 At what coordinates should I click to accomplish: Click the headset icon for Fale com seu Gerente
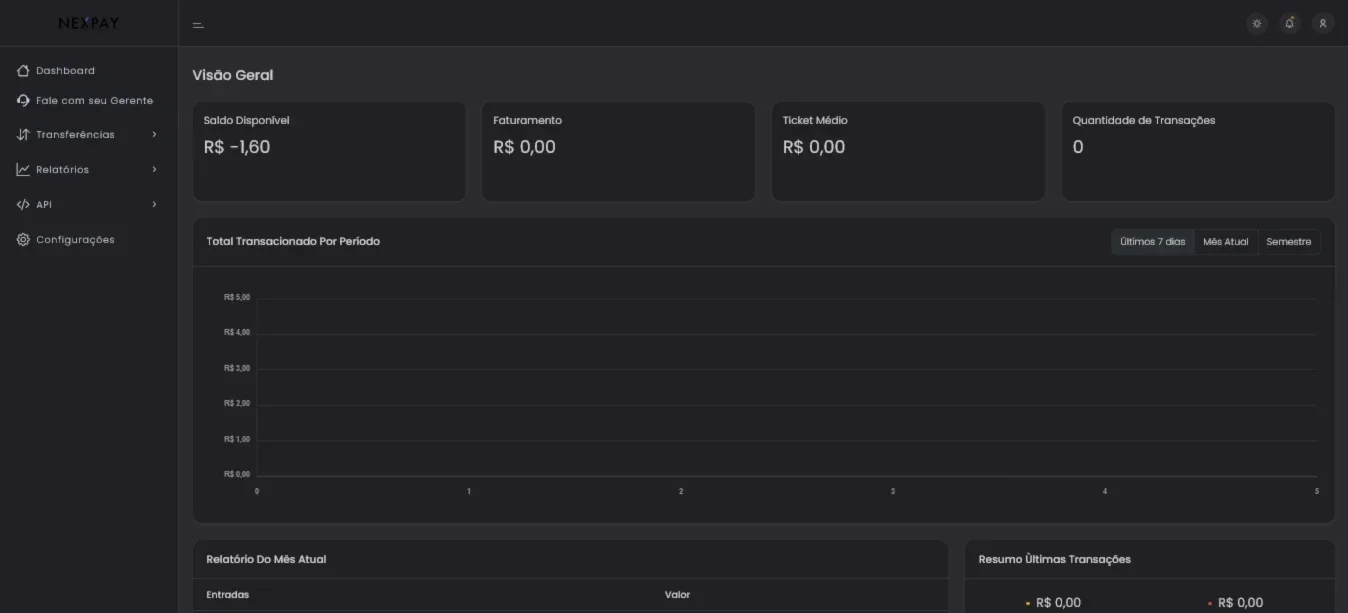coord(23,101)
